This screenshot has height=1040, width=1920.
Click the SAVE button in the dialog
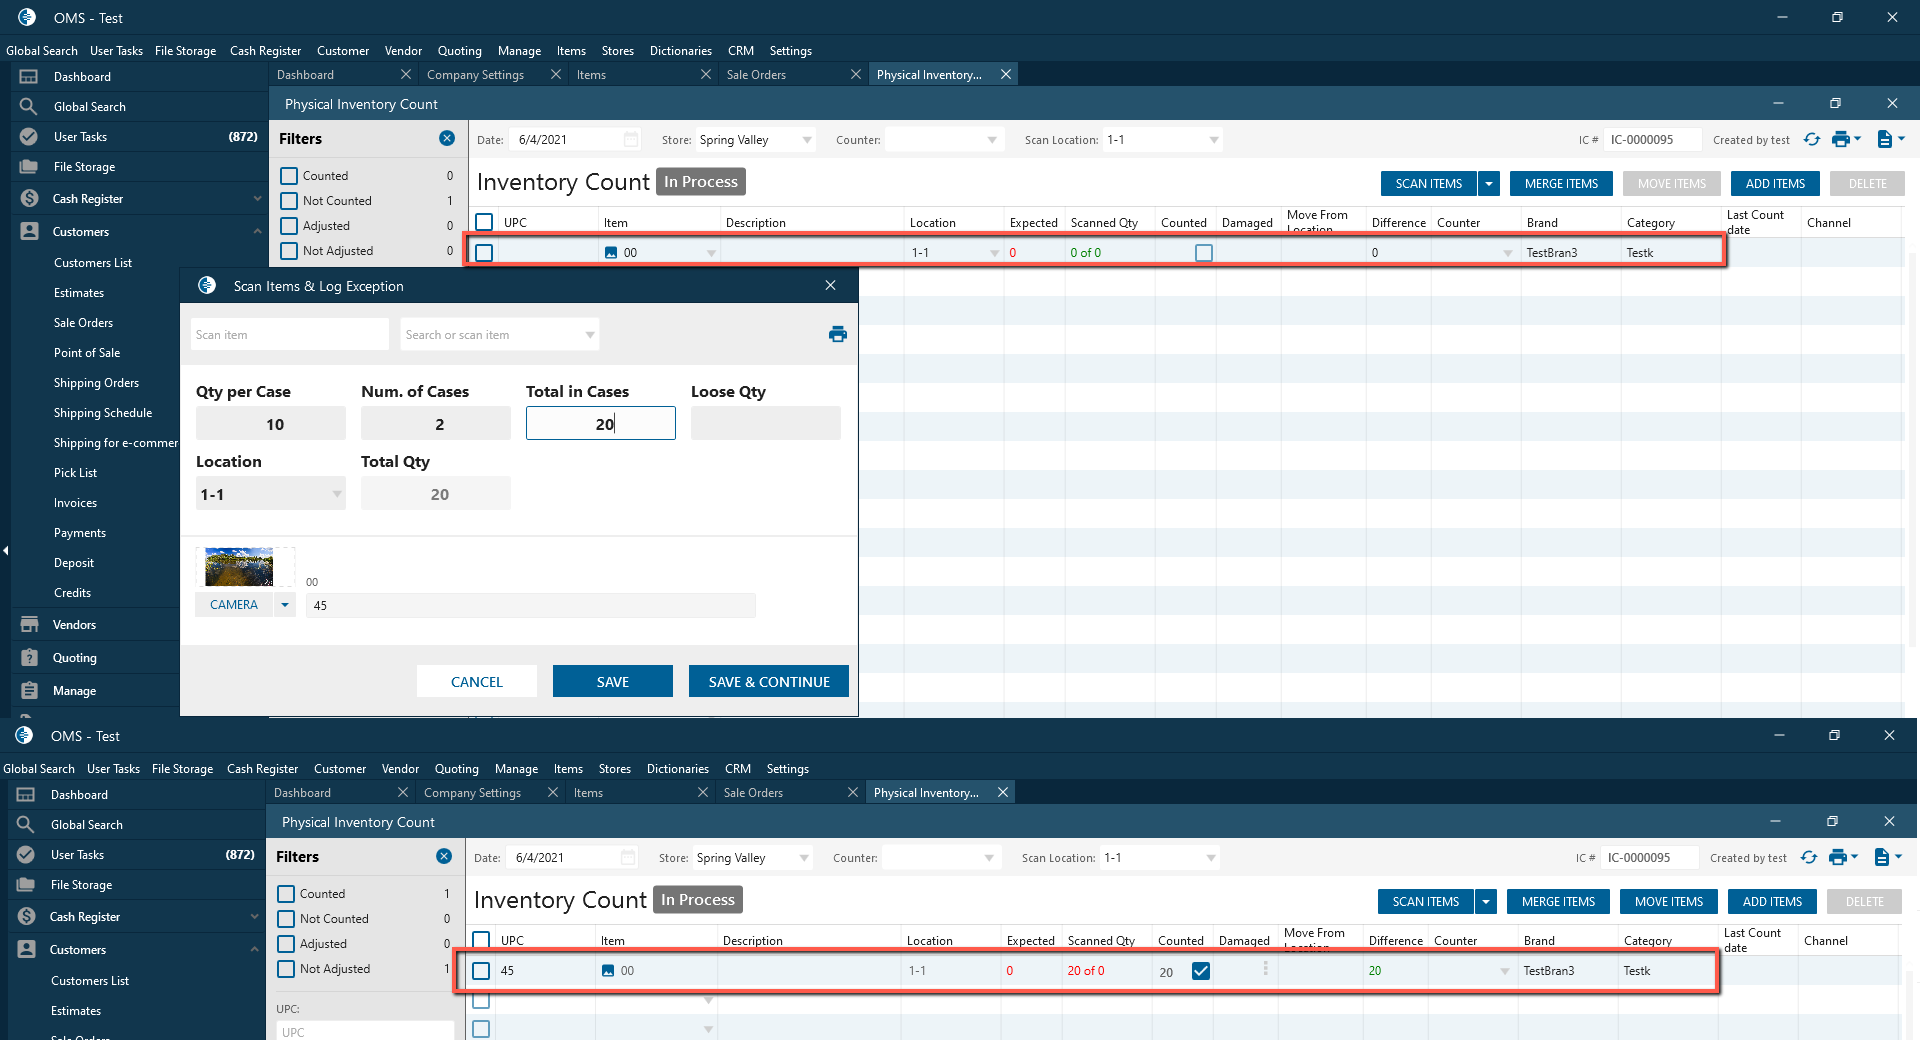click(613, 682)
